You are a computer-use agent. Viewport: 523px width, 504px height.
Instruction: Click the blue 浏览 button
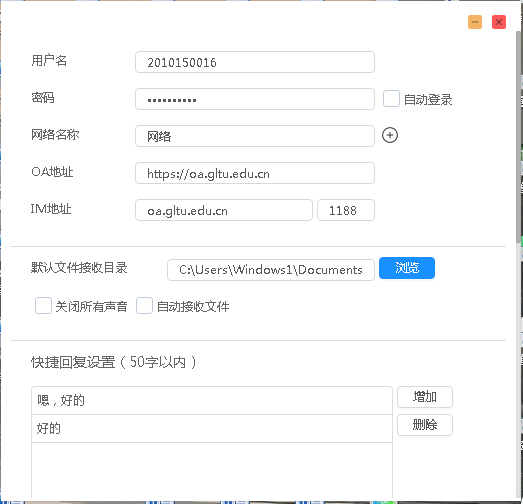pos(407,268)
